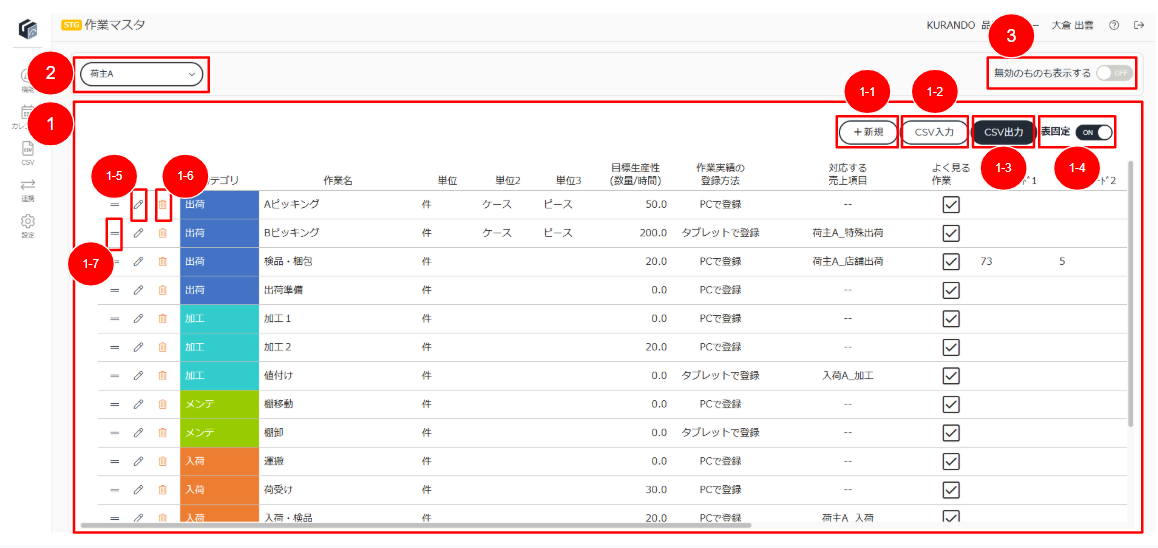The image size is (1158, 548).
Task: Click the logout icon at top right
Action: point(1138,25)
